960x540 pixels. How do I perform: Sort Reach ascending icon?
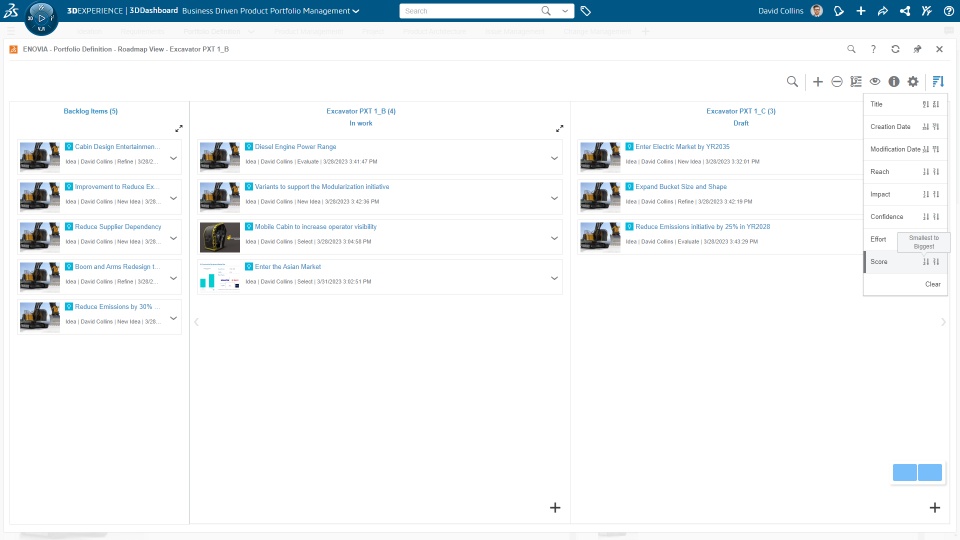coord(926,172)
